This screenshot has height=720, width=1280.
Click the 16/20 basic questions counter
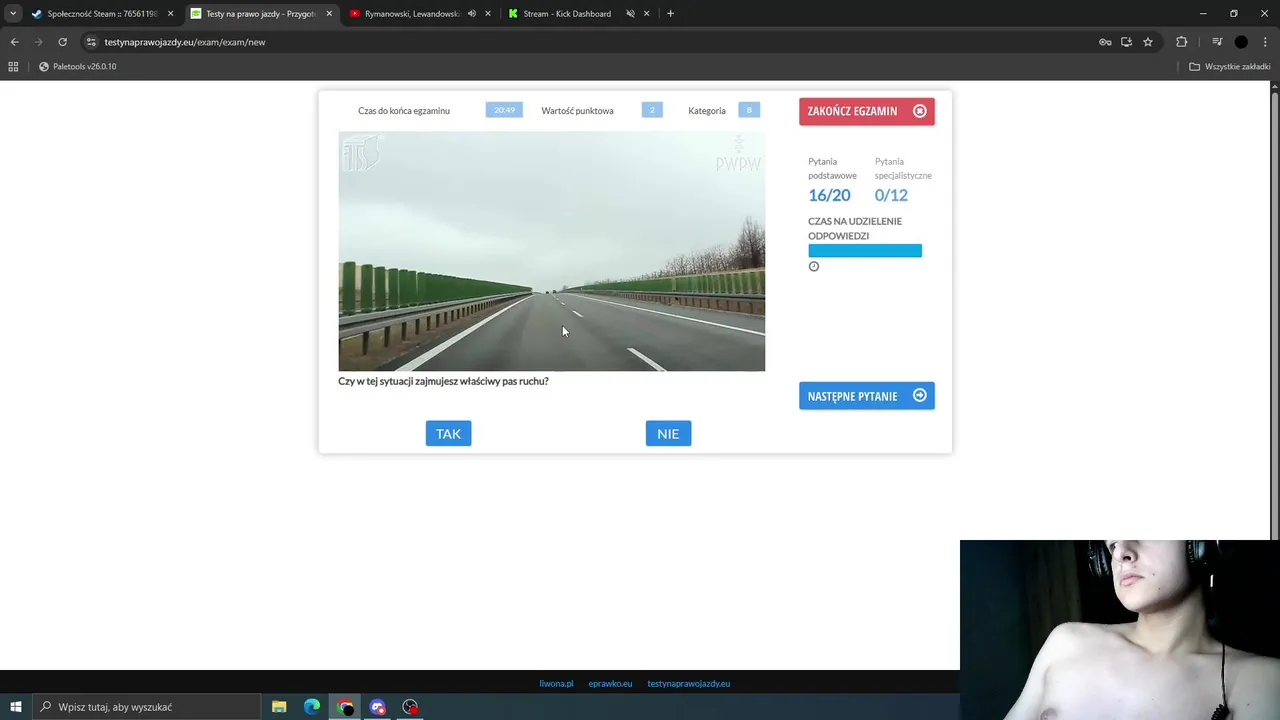829,195
